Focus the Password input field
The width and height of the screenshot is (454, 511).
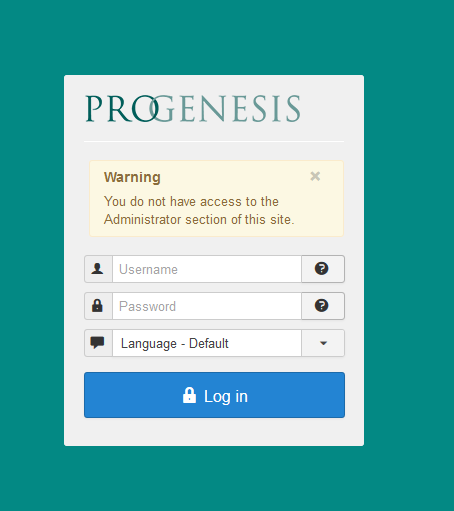pos(207,306)
